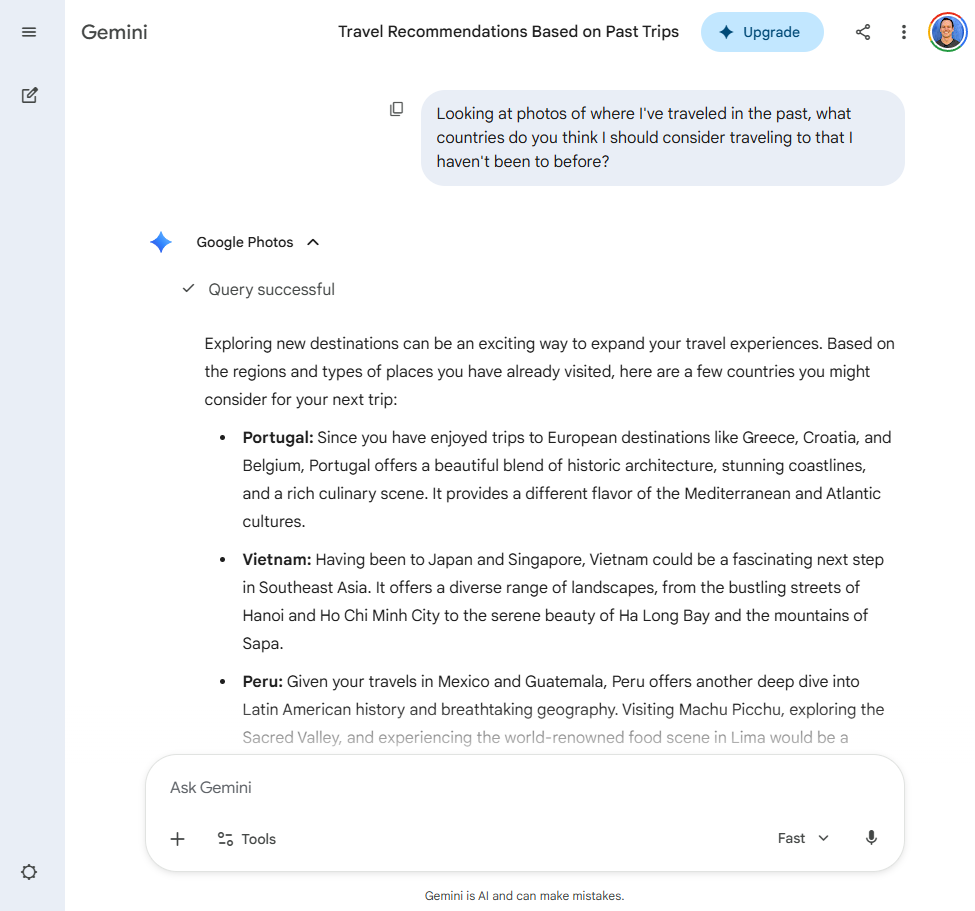The height and width of the screenshot is (911, 975).
Task: Collapse the Google Photos section
Action: (x=313, y=241)
